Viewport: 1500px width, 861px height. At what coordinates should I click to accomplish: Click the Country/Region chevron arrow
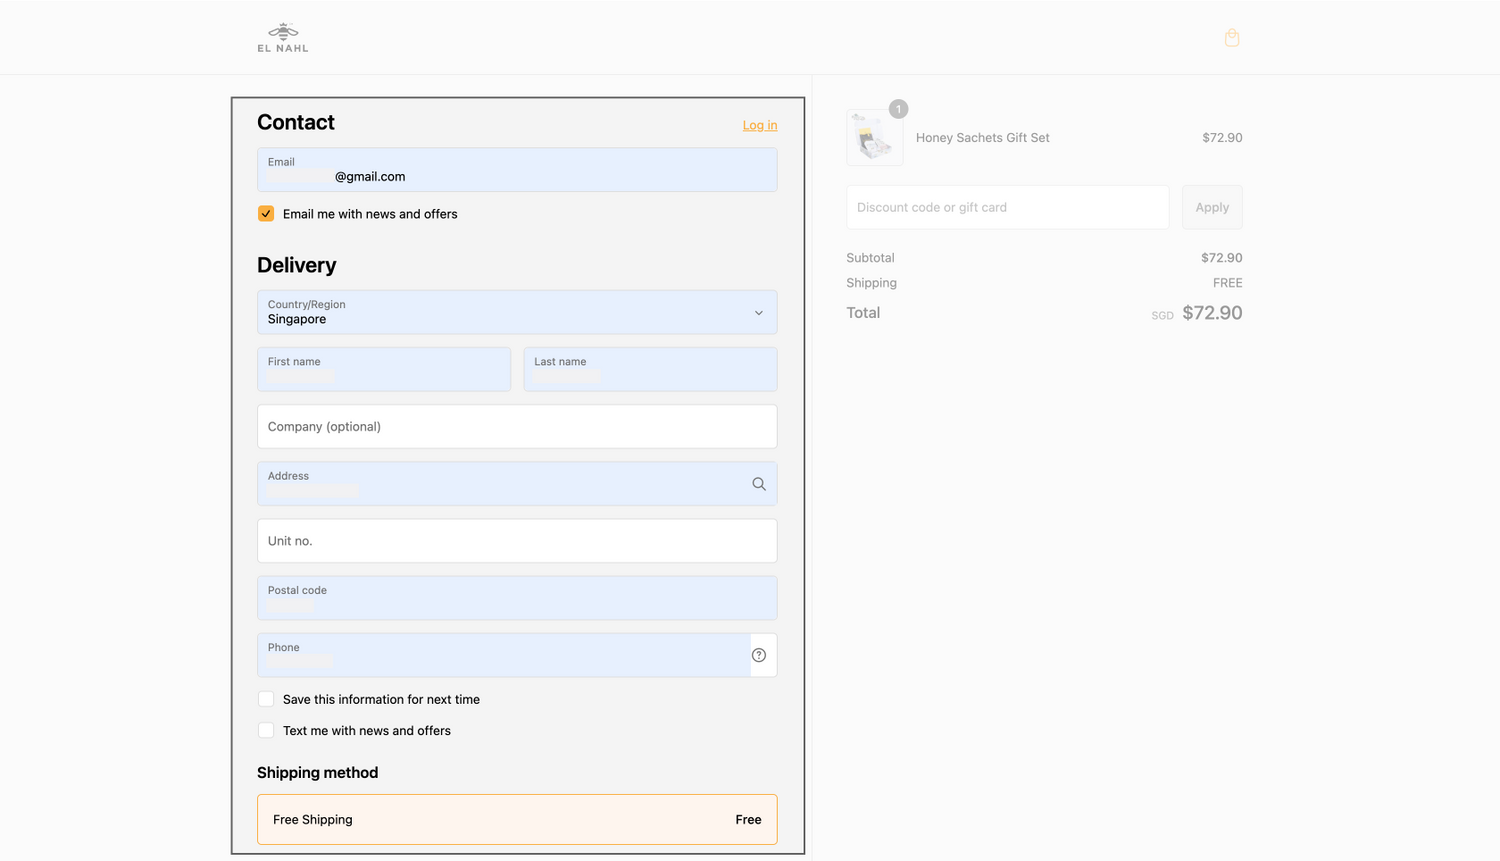point(758,313)
